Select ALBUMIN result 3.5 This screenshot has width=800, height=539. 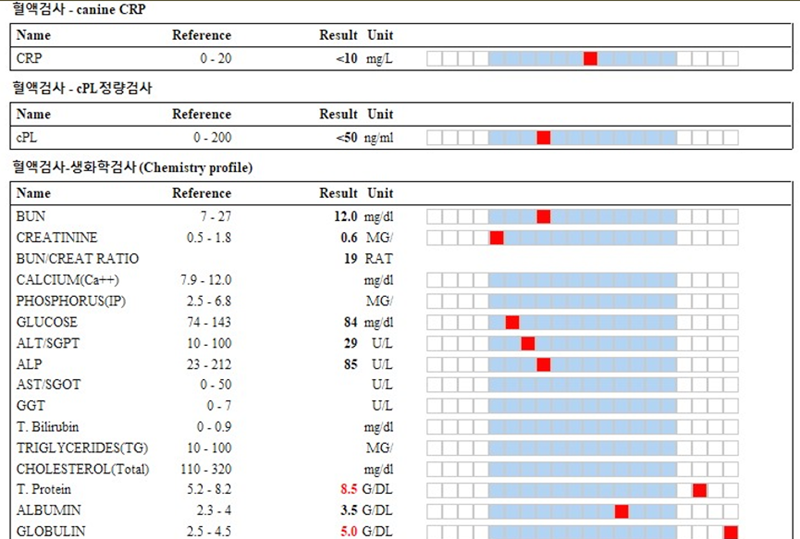pos(349,510)
